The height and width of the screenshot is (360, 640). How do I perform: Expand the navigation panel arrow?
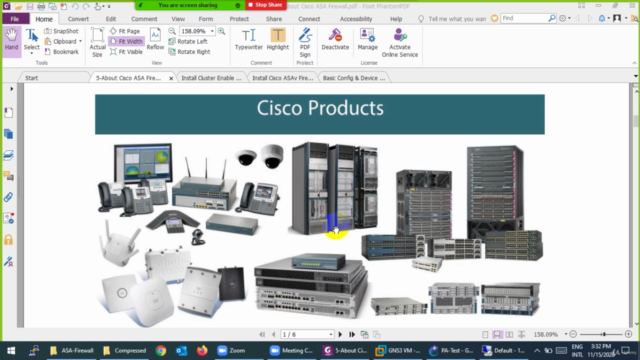pos(11,89)
